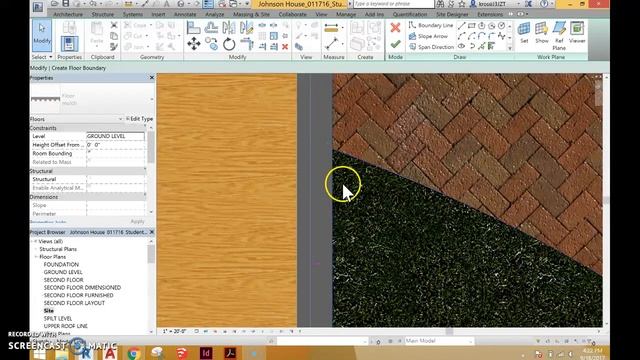Select the Line draw tool

[462, 26]
